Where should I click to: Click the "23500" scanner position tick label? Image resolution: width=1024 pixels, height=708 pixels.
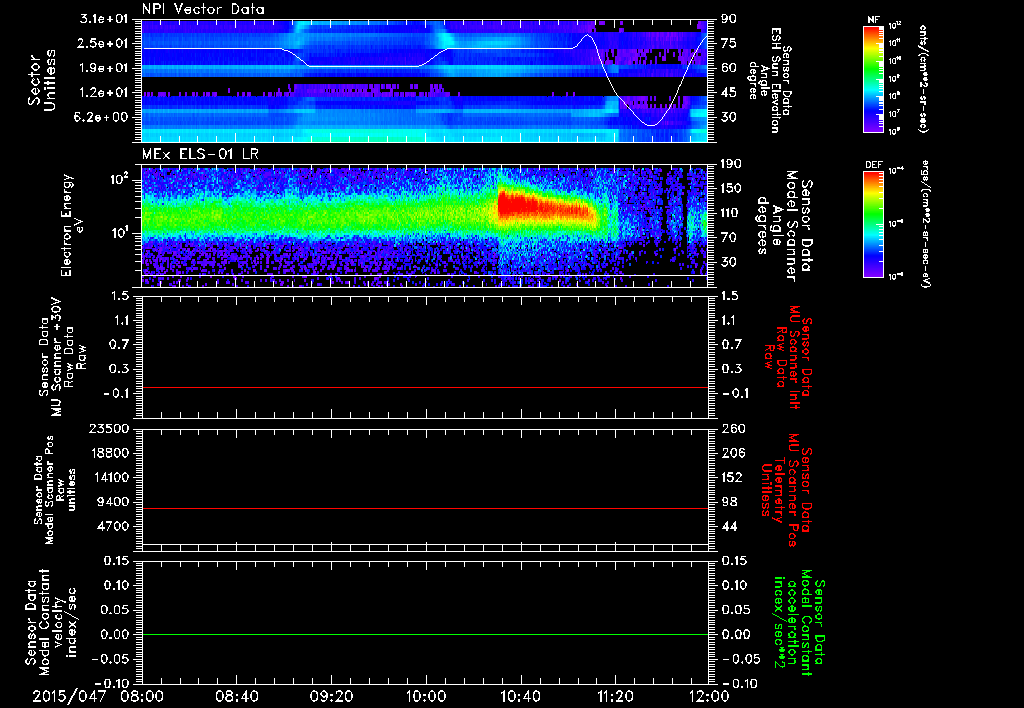click(108, 428)
